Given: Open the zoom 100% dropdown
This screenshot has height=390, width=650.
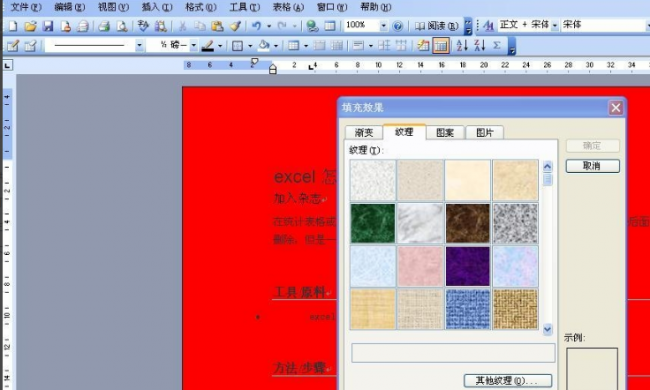Looking at the screenshot, I should tap(383, 26).
